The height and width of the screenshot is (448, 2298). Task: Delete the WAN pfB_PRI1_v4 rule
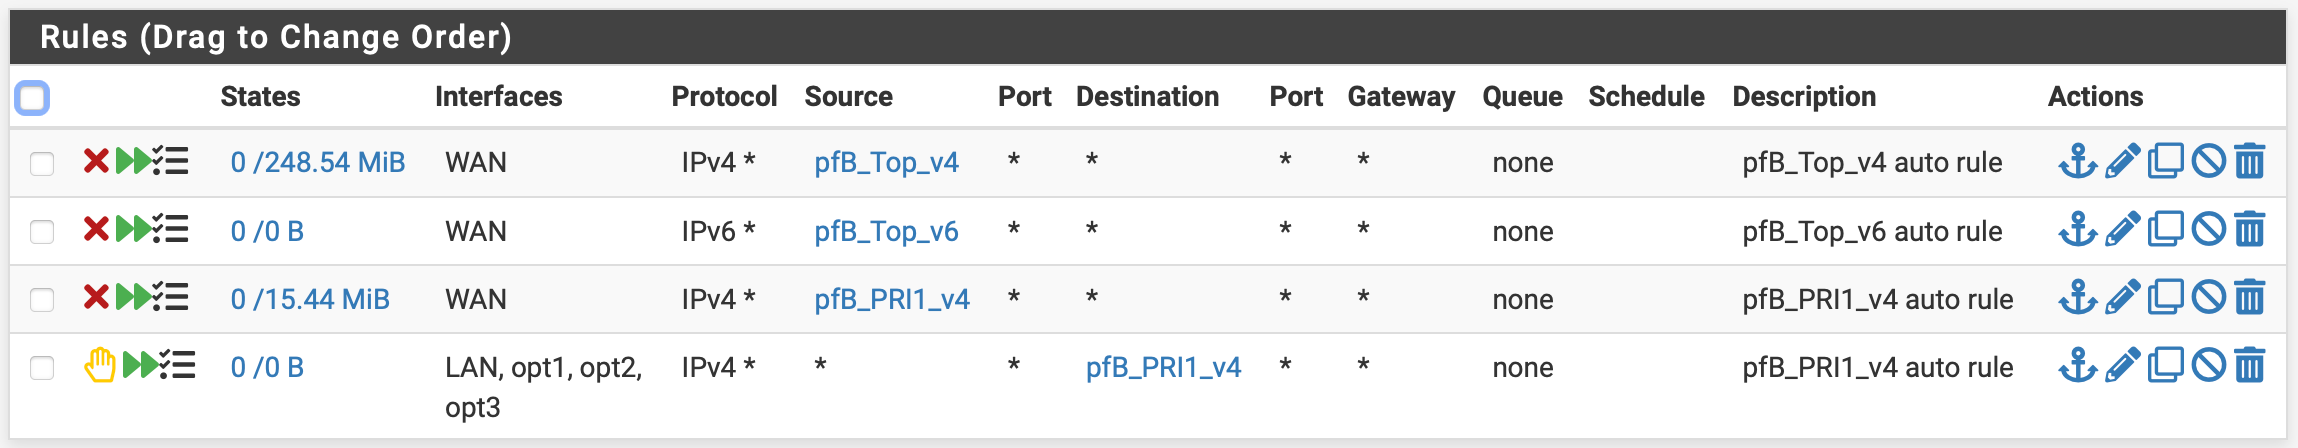(2250, 298)
